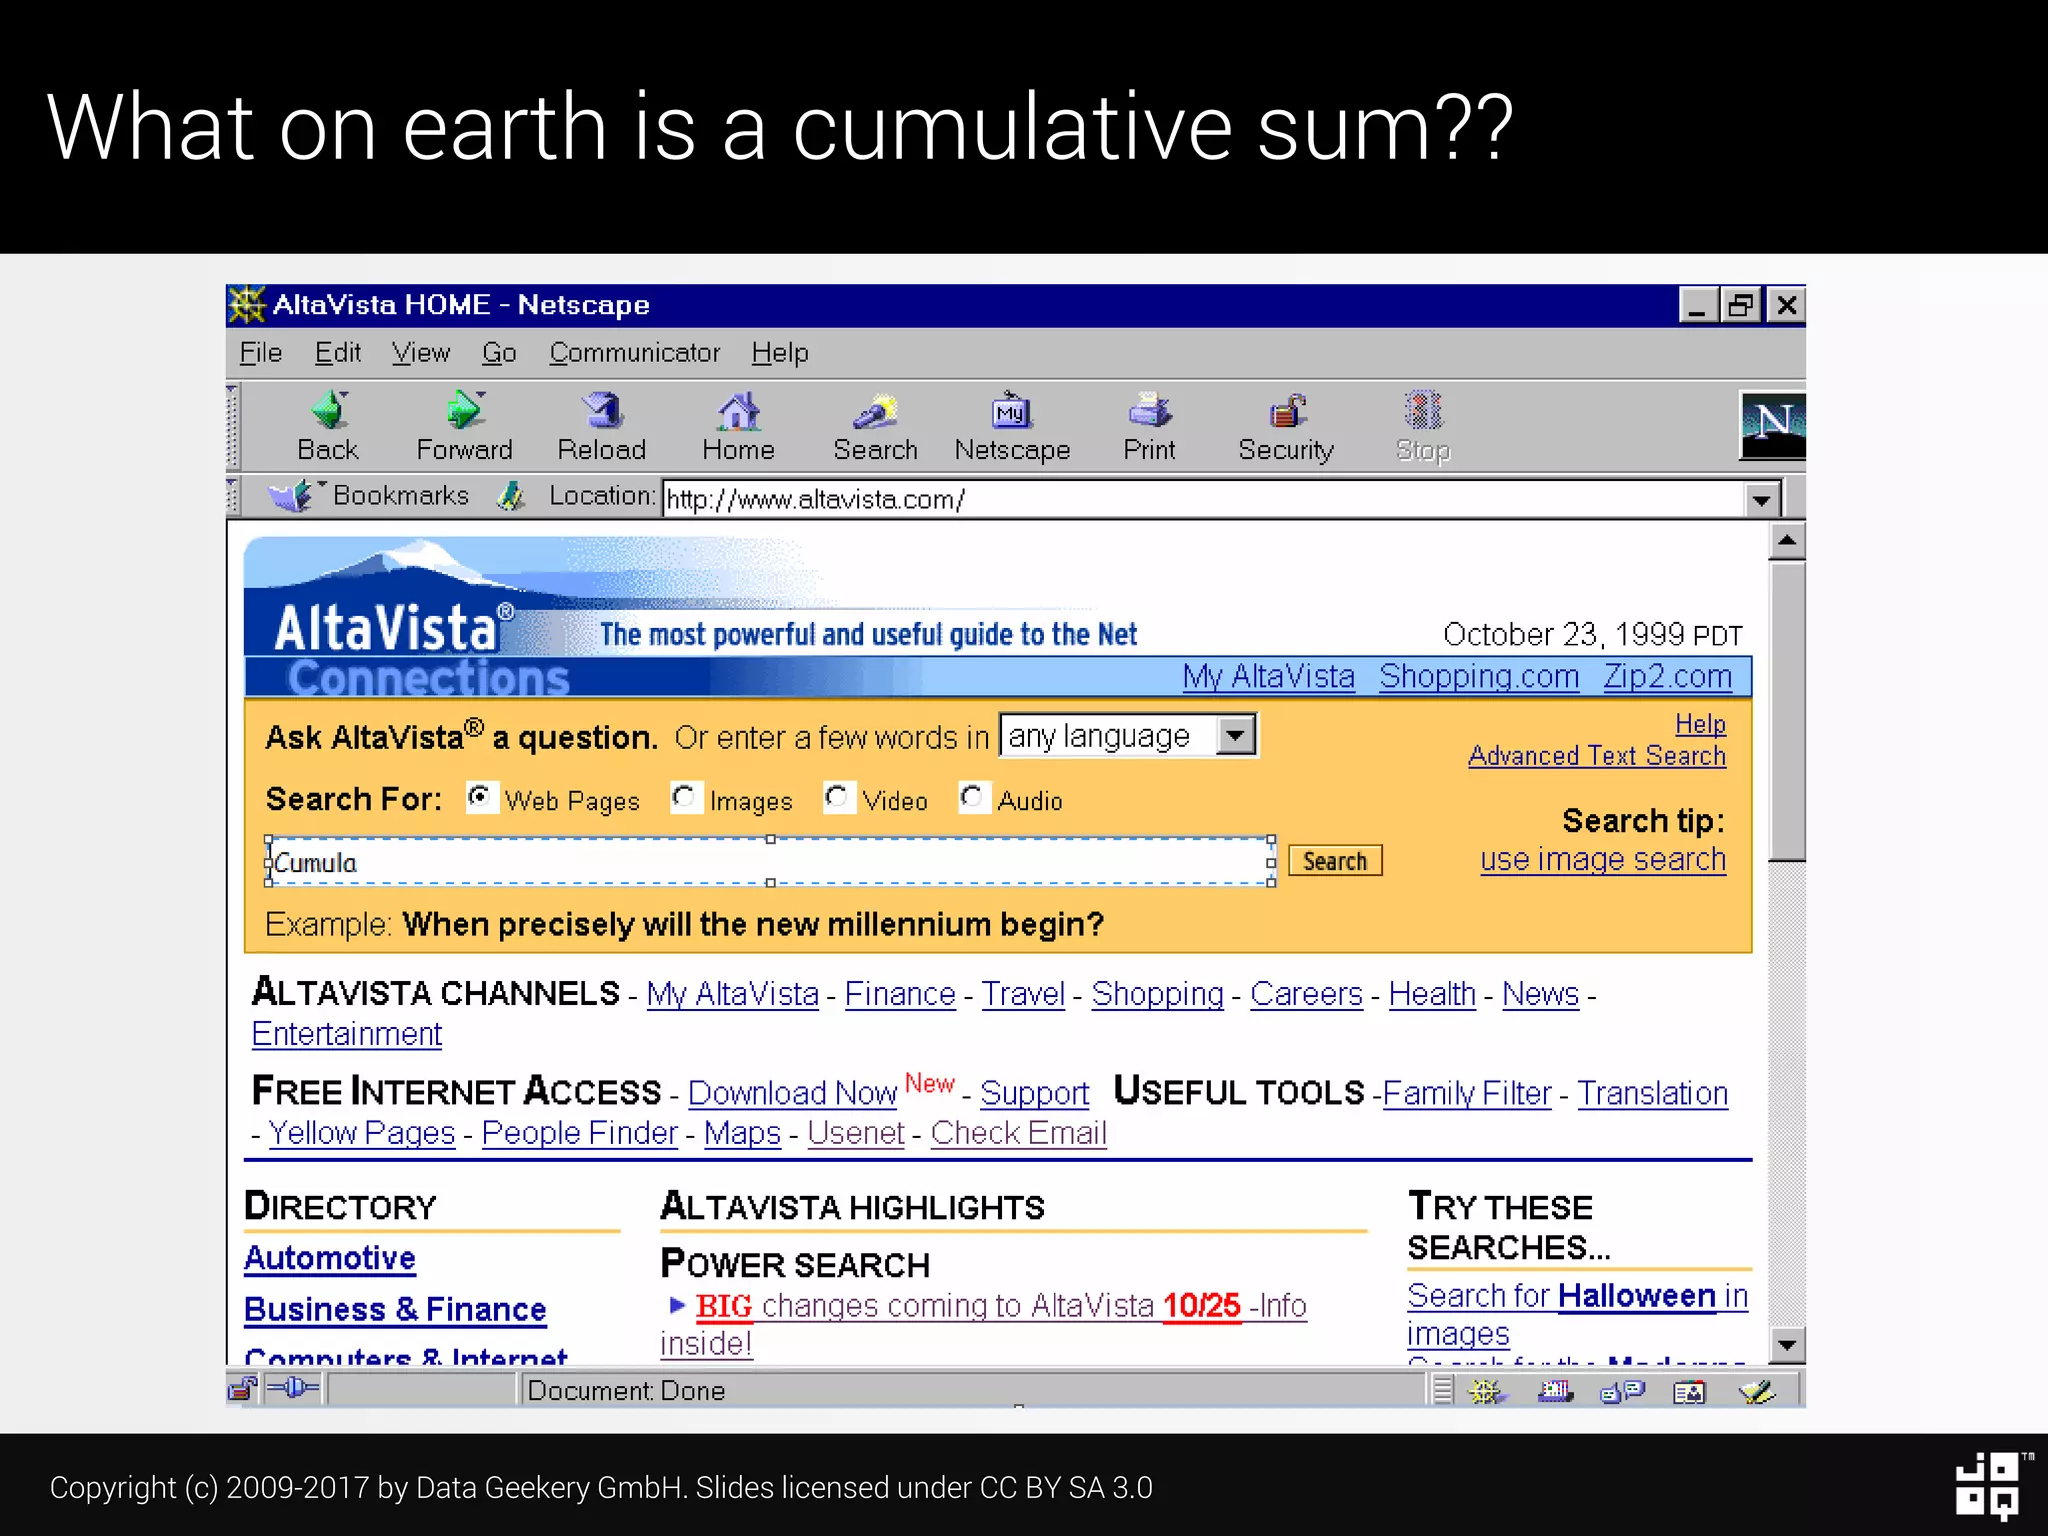Open the Translation tool link
Screen dimensions: 2048x1536
pos(1653,1093)
